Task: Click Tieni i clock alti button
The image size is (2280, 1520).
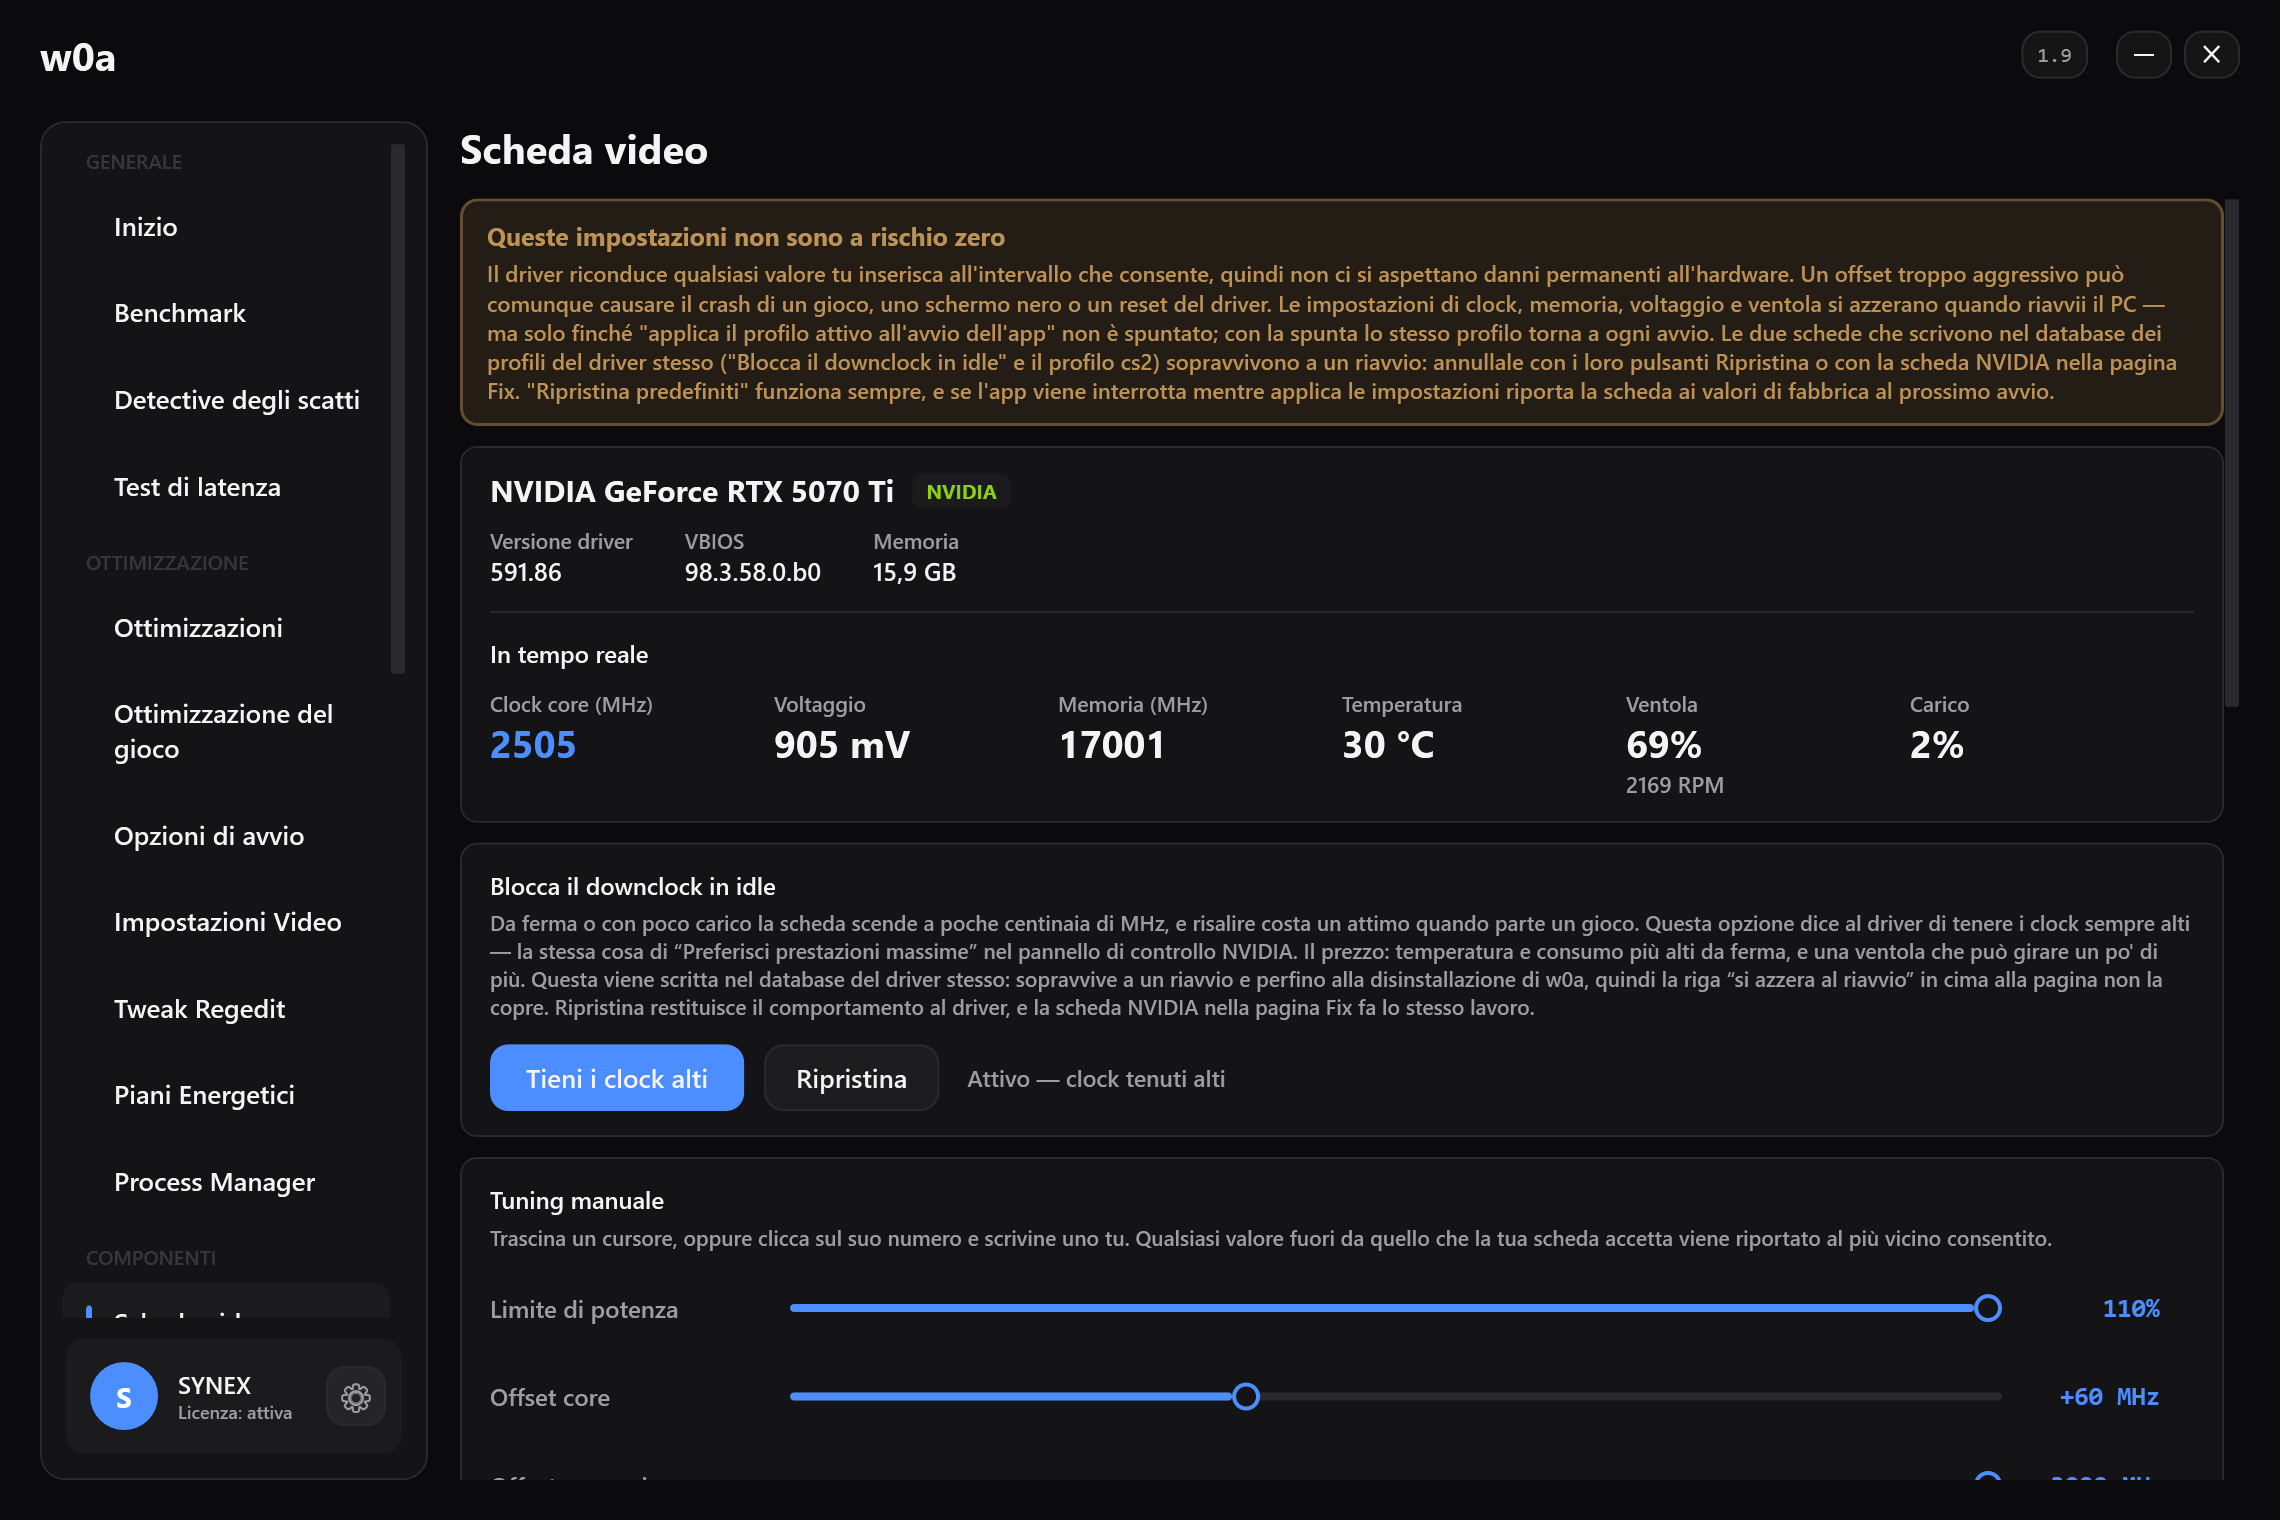Action: [616, 1078]
